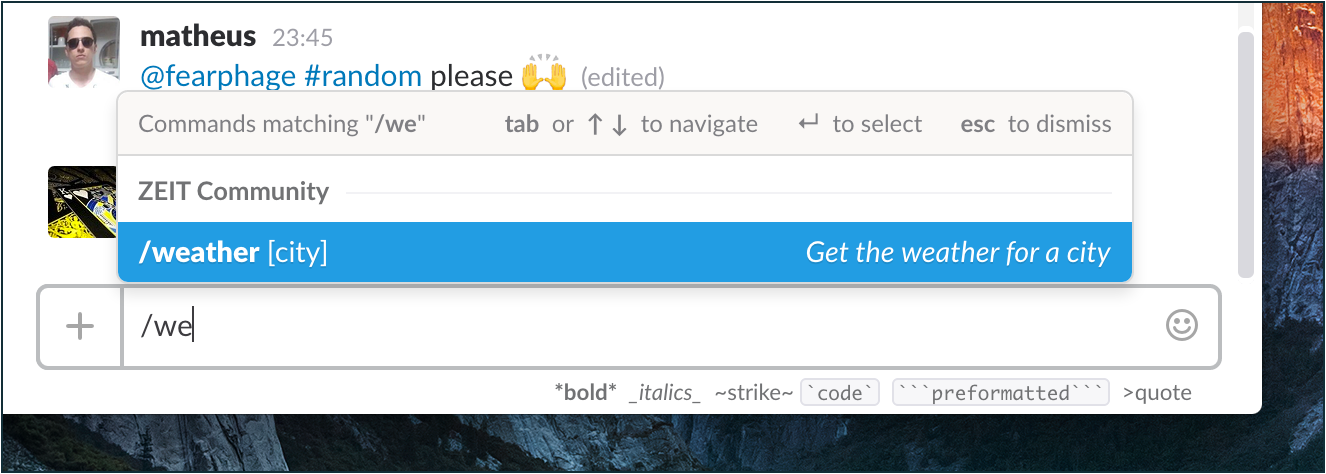Click matheus's profile avatar
The height and width of the screenshot is (474, 1326).
[x=84, y=53]
